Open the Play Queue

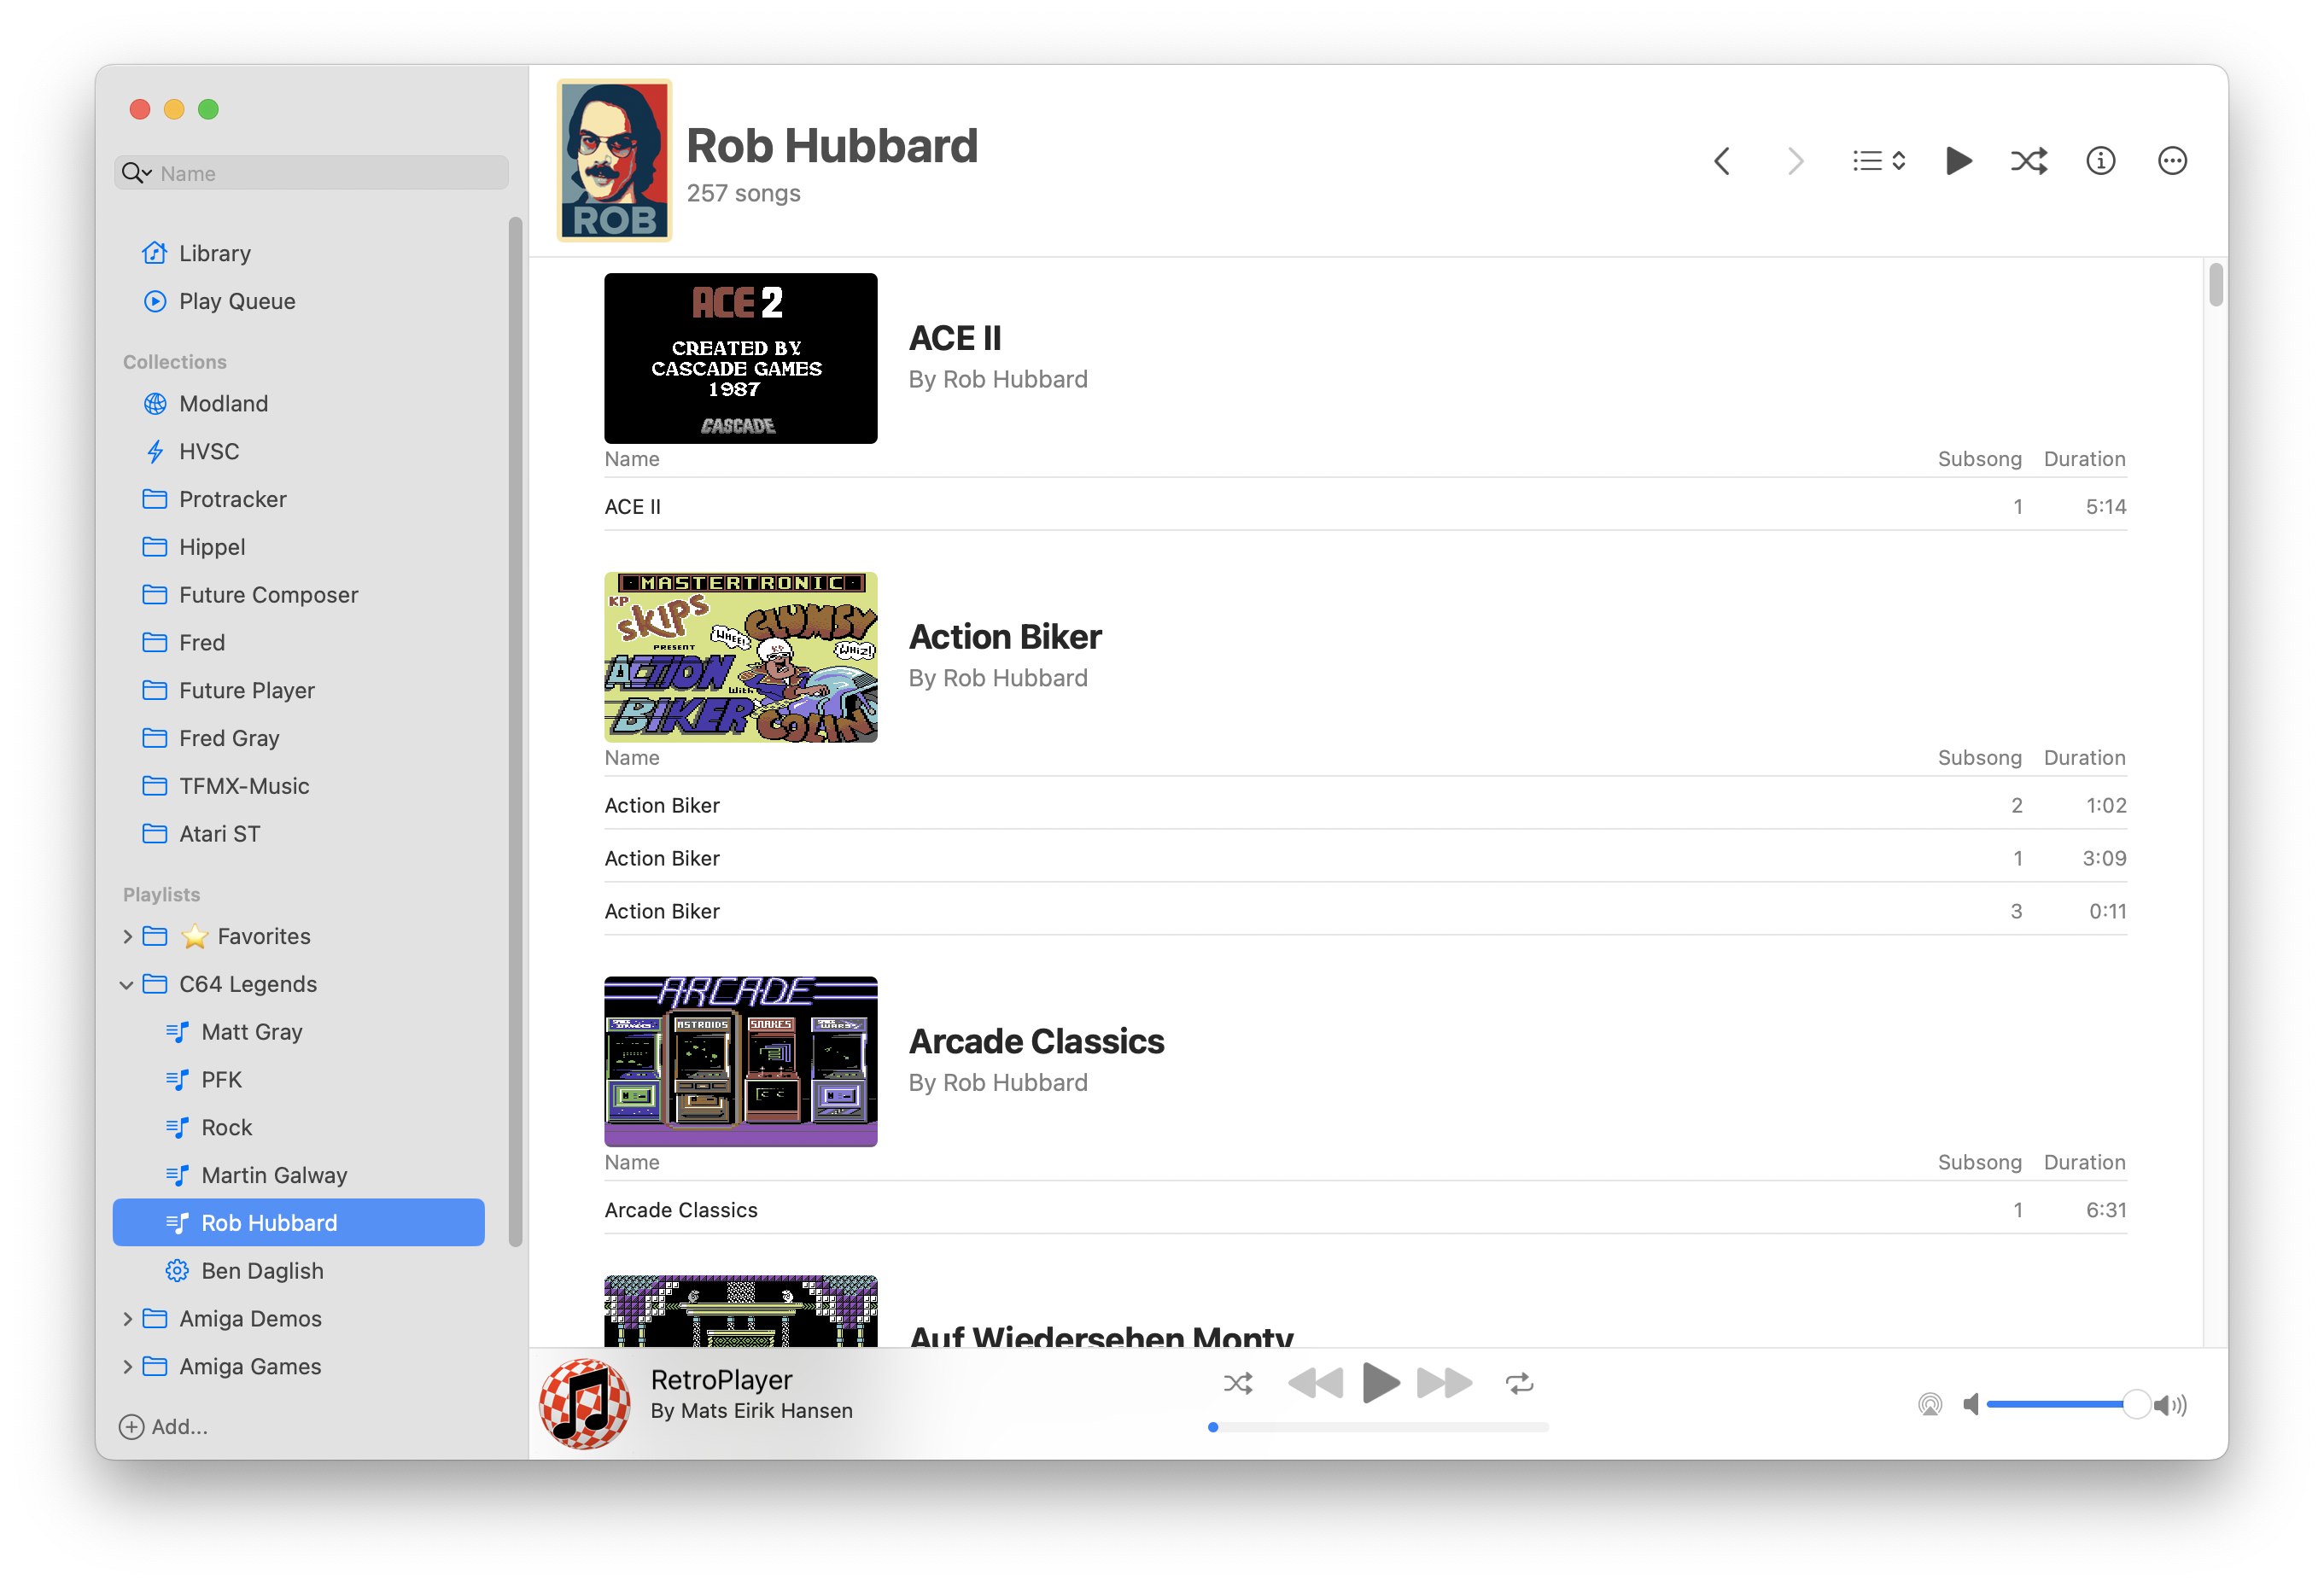click(237, 301)
